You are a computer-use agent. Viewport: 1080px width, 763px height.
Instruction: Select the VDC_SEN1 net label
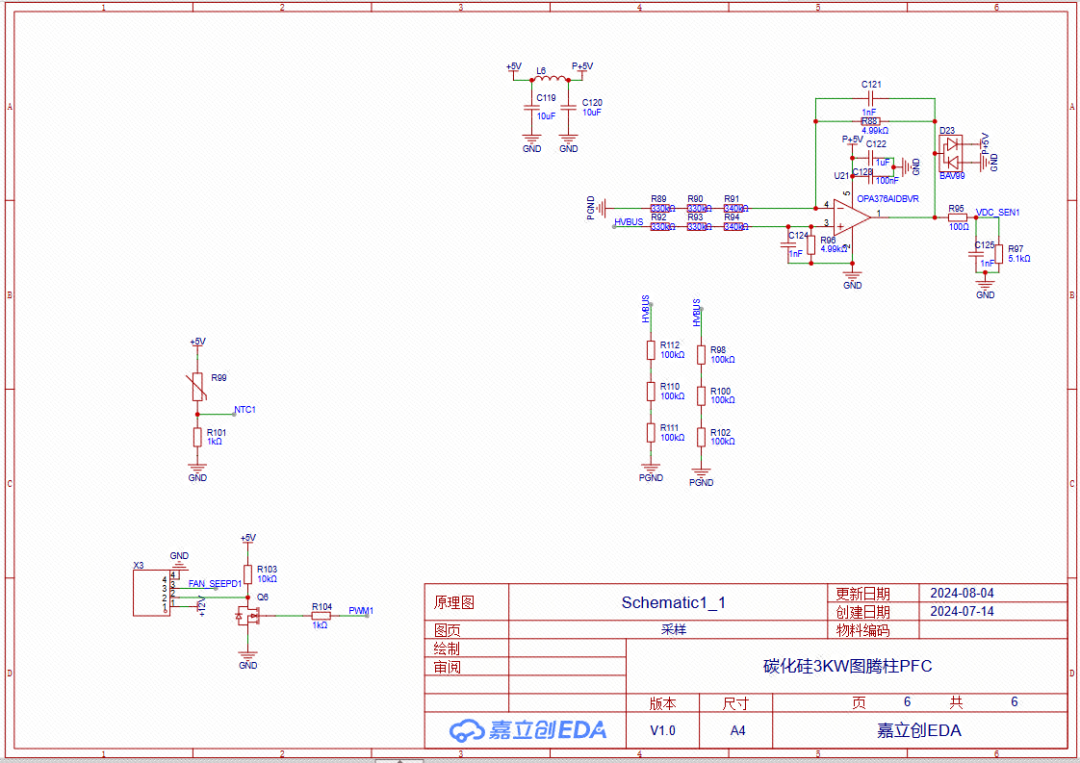[x=997, y=212]
